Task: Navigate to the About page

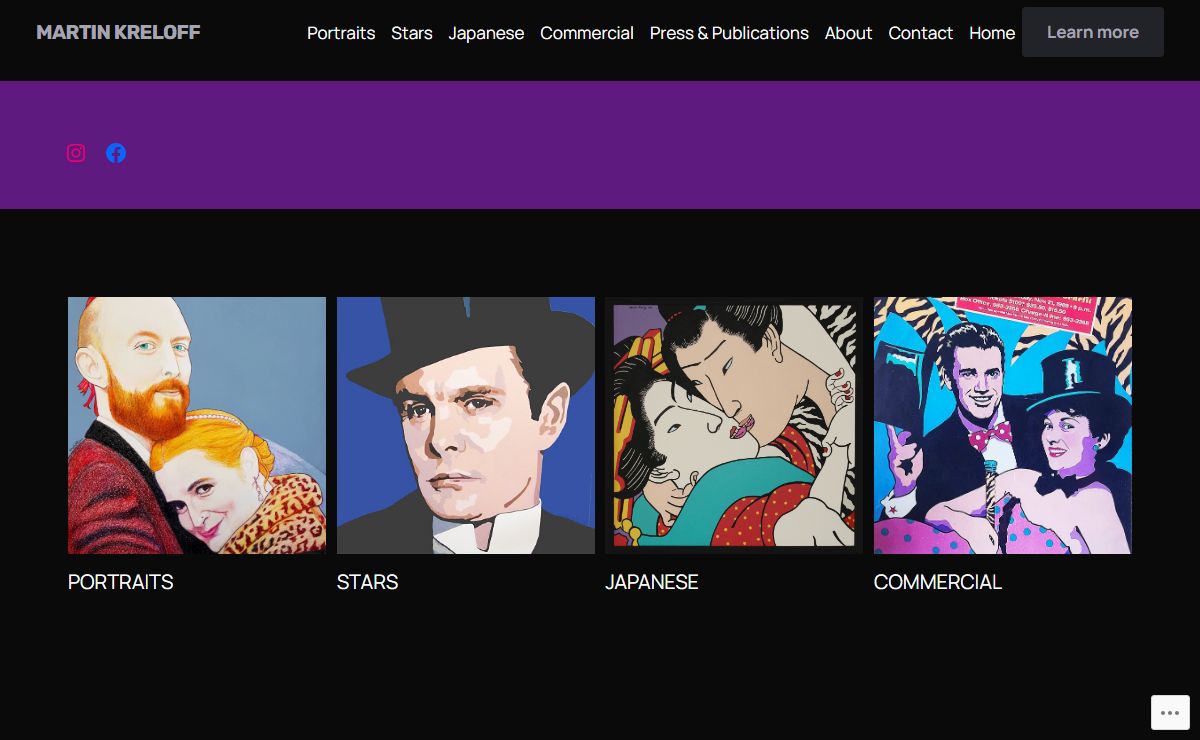Action: tap(848, 33)
